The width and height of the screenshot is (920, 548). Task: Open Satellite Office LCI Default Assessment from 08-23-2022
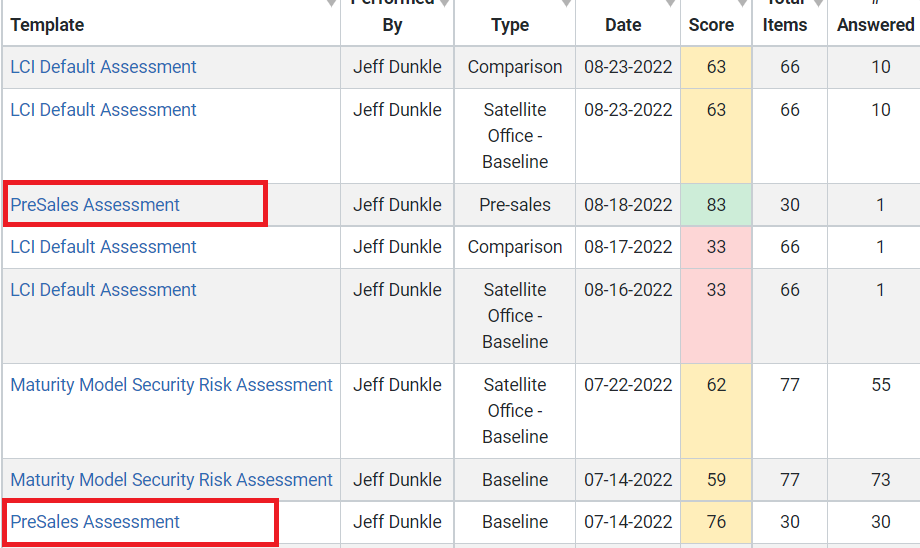point(103,110)
